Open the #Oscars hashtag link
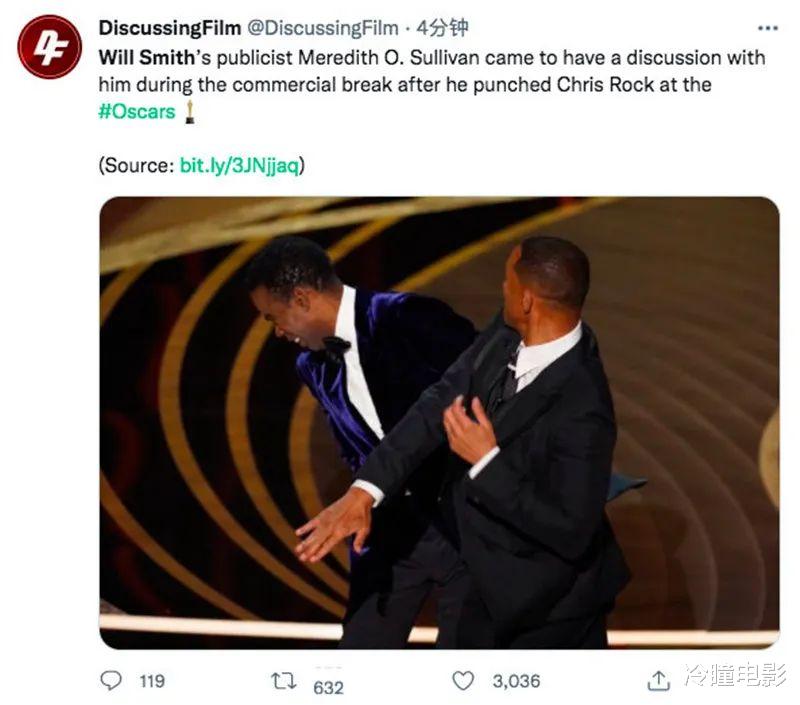The height and width of the screenshot is (705, 800). tap(136, 112)
